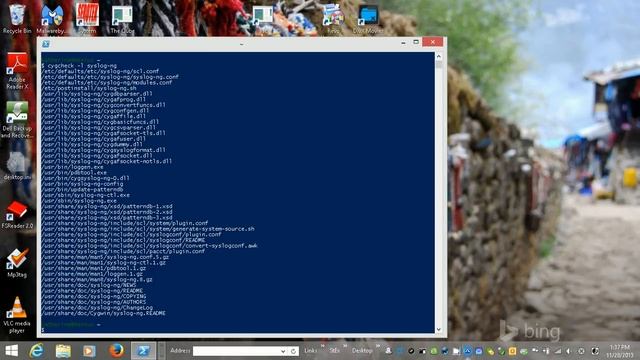This screenshot has width=640, height=360.
Task: Open the Dact Mover desktop shortcut
Action: (x=368, y=18)
